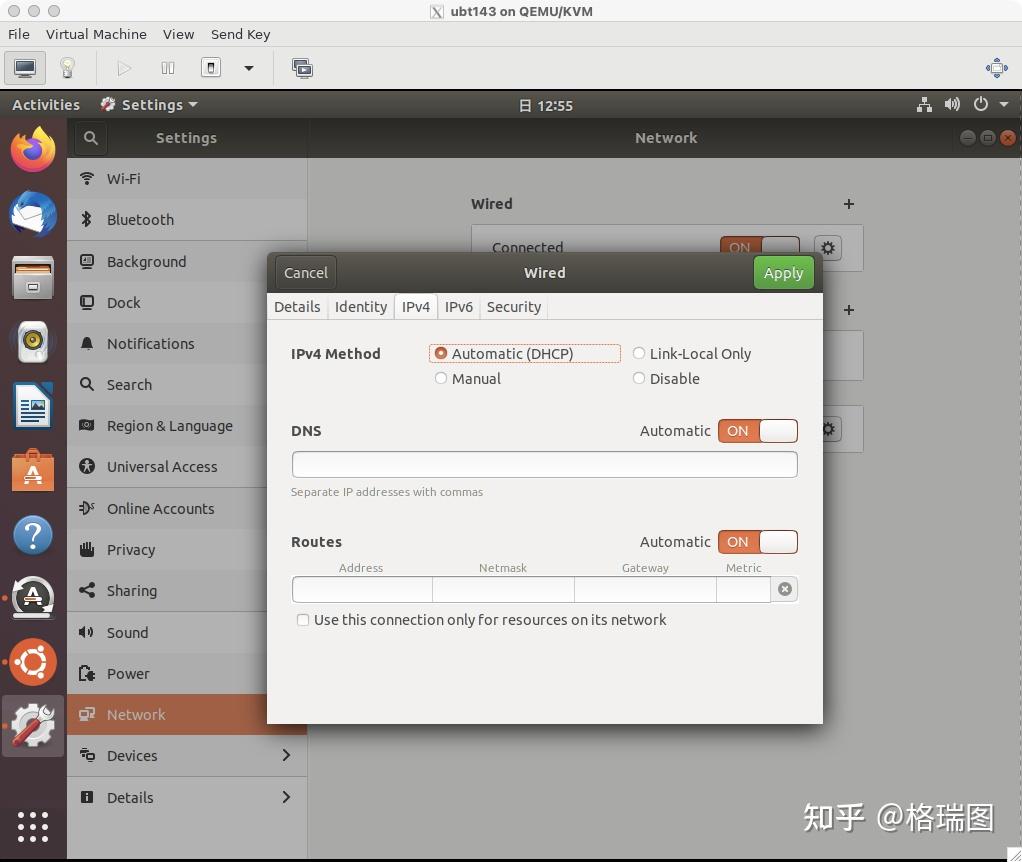This screenshot has height=862, width=1022.
Task: Click the network status icon in the top bar
Action: point(923,104)
